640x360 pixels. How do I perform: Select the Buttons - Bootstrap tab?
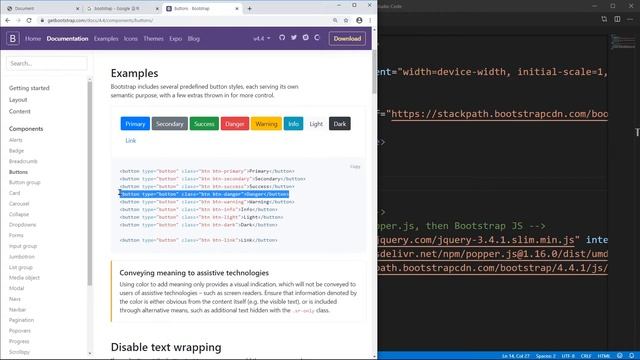click(x=202, y=9)
